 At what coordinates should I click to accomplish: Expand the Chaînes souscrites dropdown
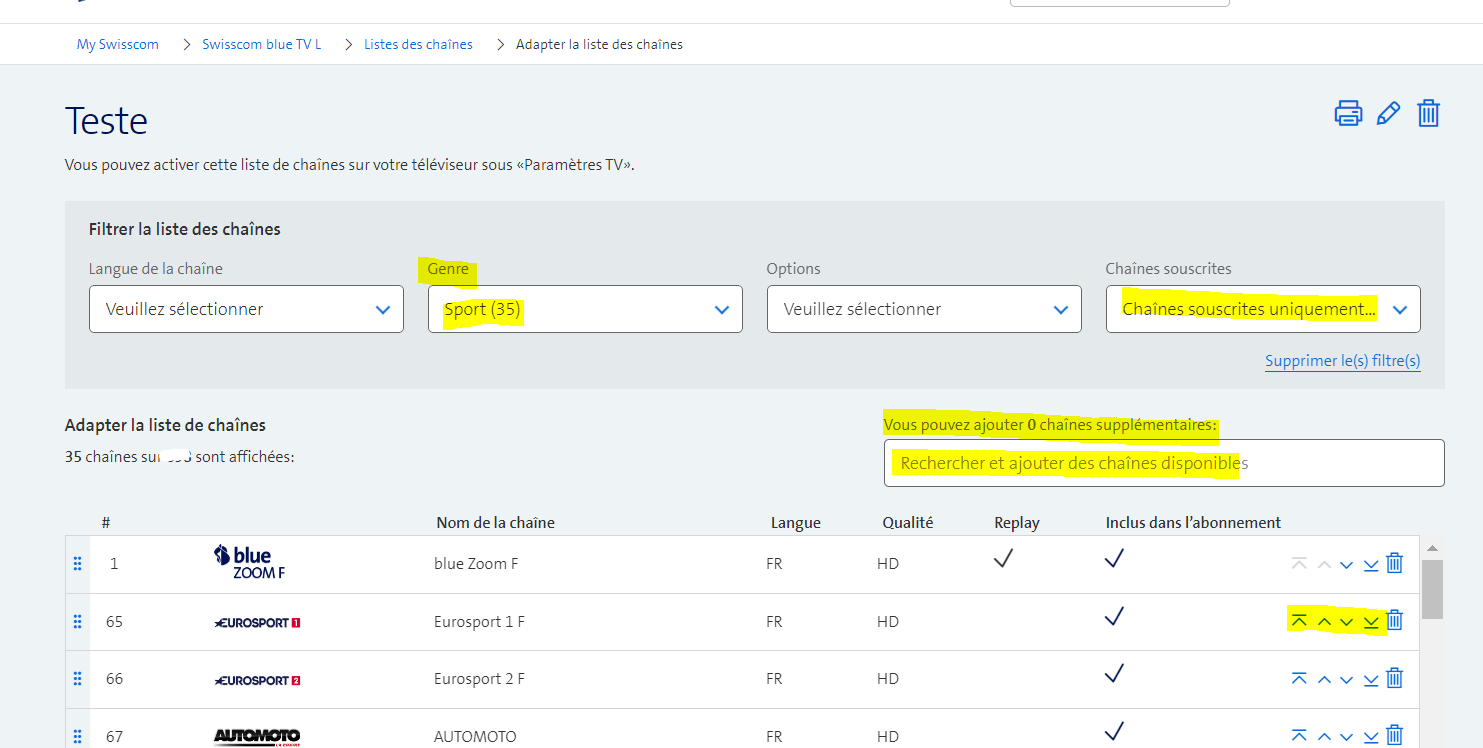click(x=1263, y=309)
